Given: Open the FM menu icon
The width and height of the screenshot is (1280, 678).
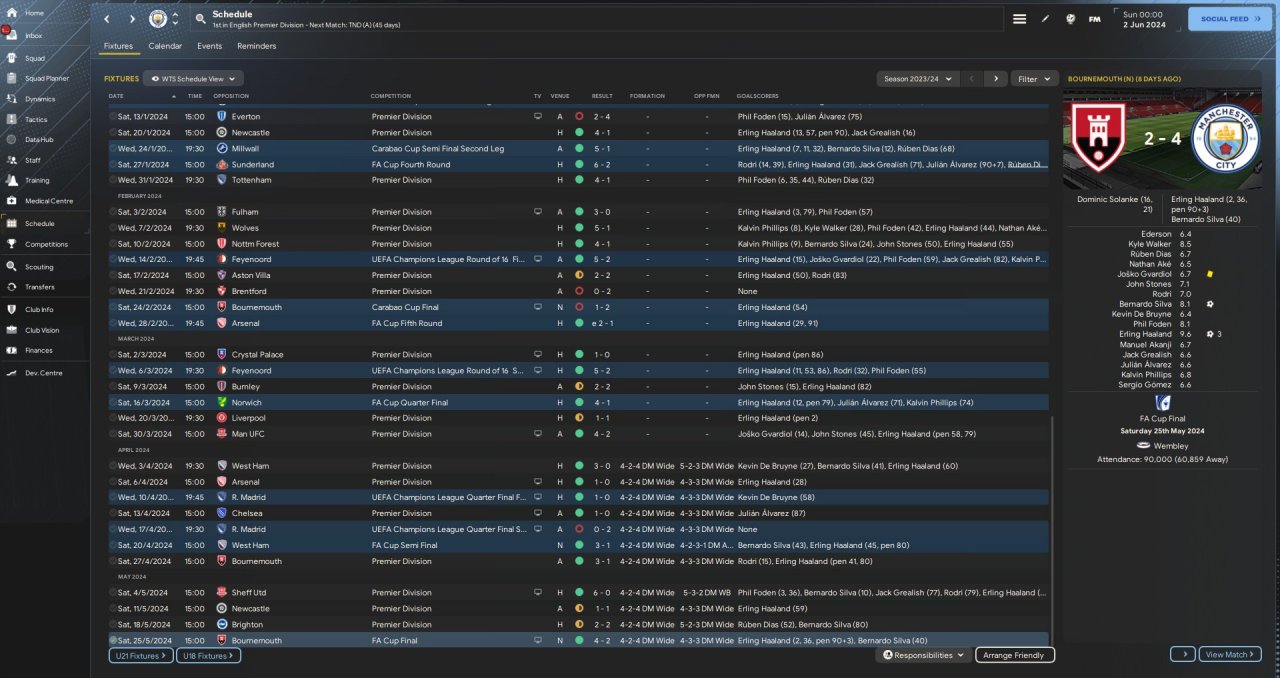Looking at the screenshot, I should (1094, 19).
